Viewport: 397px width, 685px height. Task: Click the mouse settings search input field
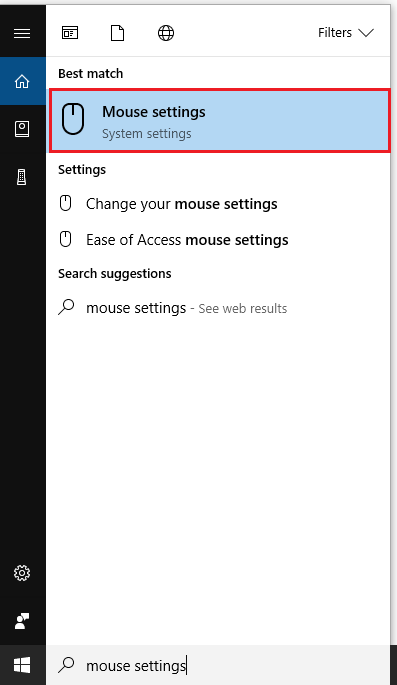coord(217,665)
